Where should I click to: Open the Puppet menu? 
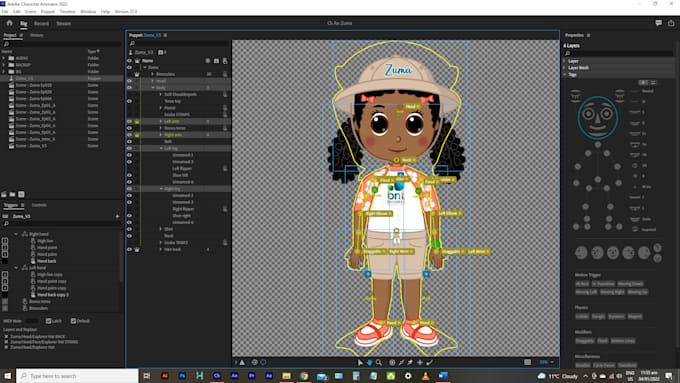(x=48, y=12)
